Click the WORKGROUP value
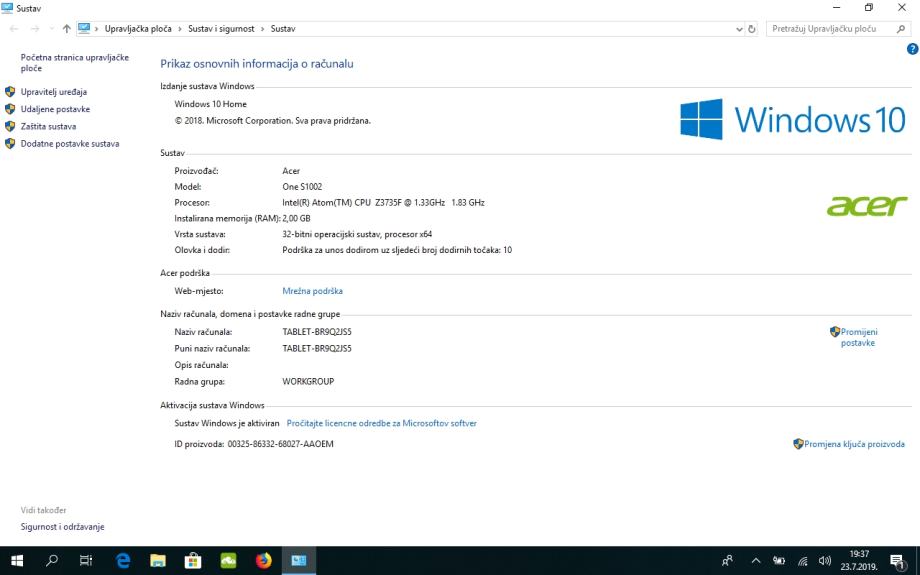 [x=308, y=381]
